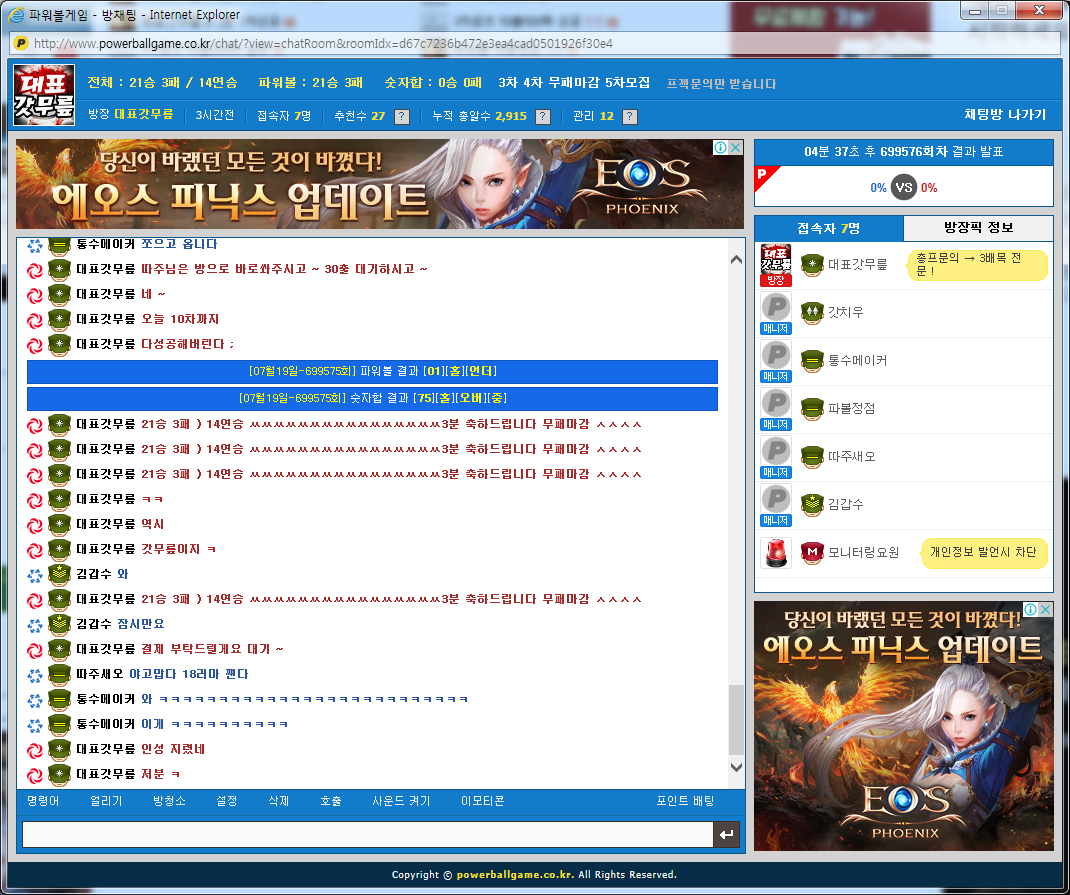The image size is (1070, 895).
Task: Click the M badge beside 모니터링요원
Action: pos(812,553)
